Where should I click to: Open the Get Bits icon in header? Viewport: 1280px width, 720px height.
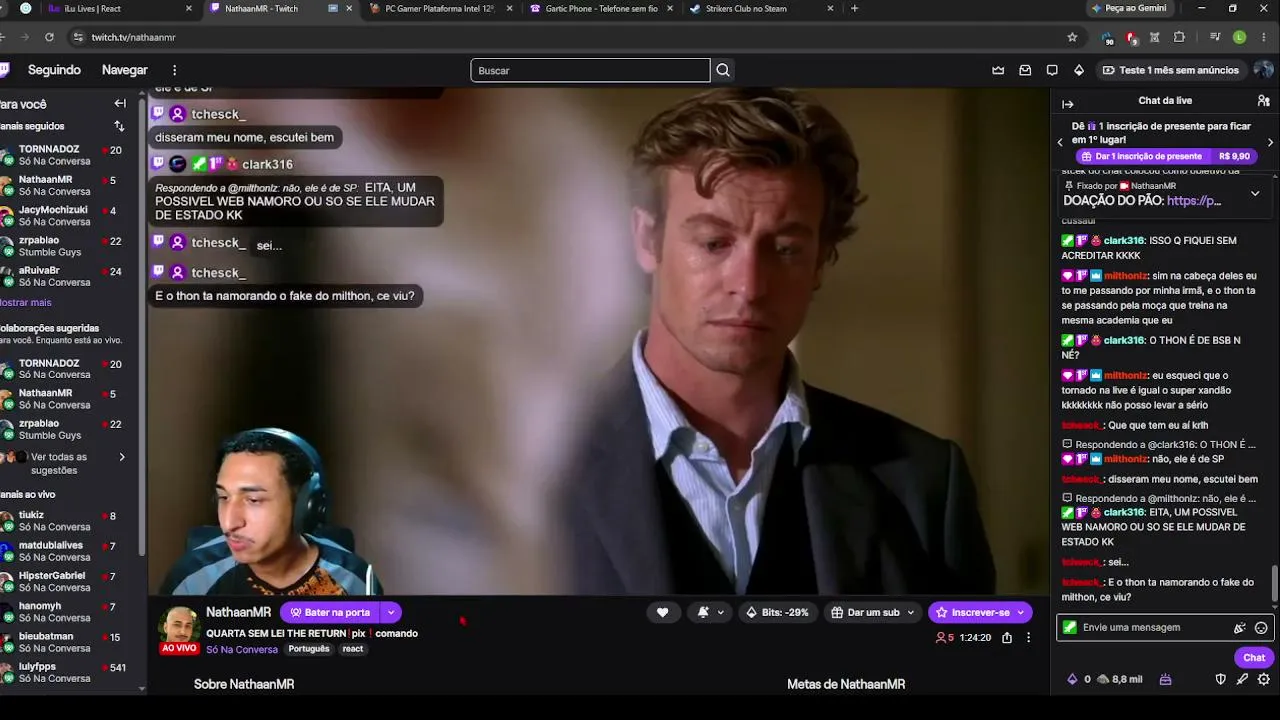pyautogui.click(x=1079, y=70)
